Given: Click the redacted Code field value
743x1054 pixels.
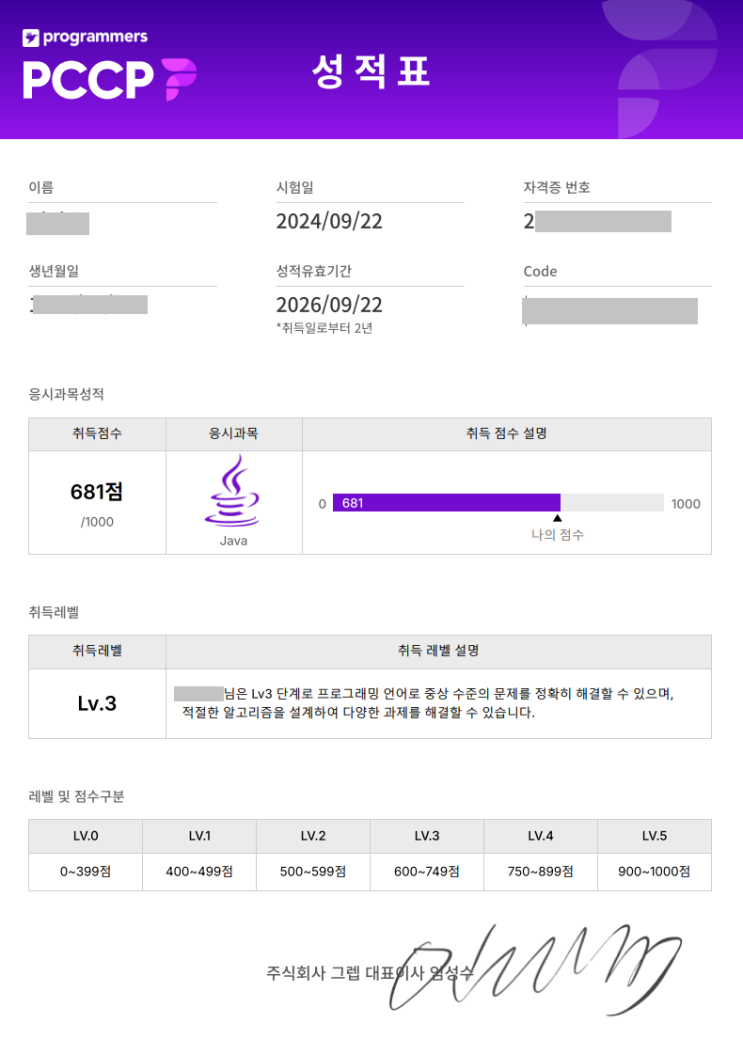Looking at the screenshot, I should coord(610,311).
